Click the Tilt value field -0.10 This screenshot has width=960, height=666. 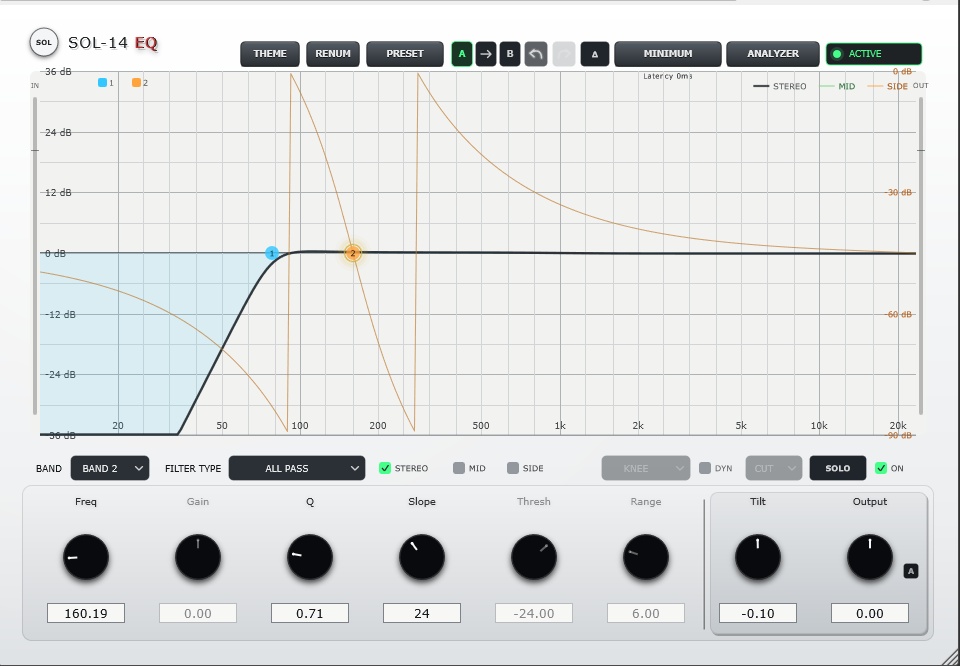click(758, 613)
